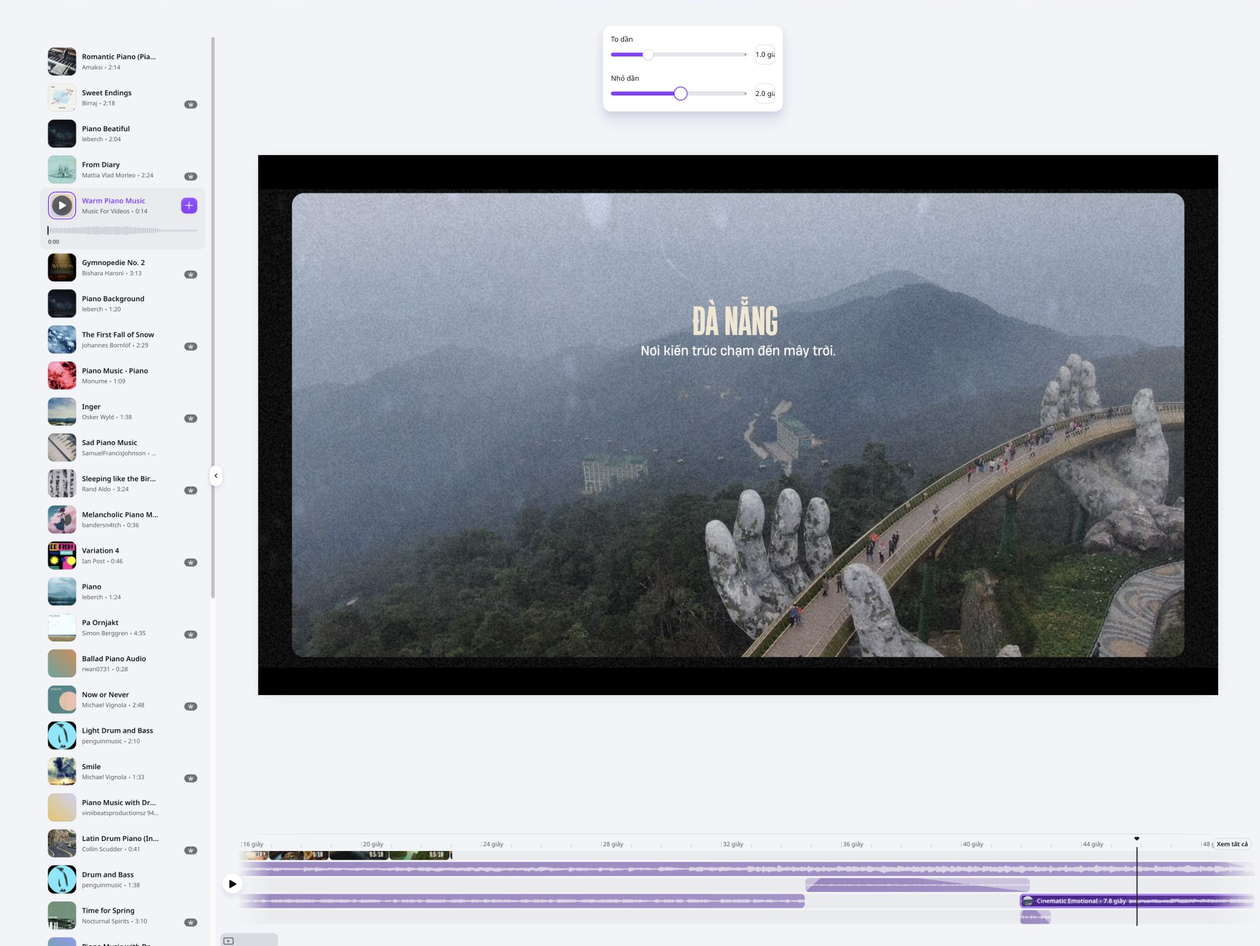The height and width of the screenshot is (946, 1260).
Task: Click the crown icon on Latin Drum Piano
Action: point(190,850)
